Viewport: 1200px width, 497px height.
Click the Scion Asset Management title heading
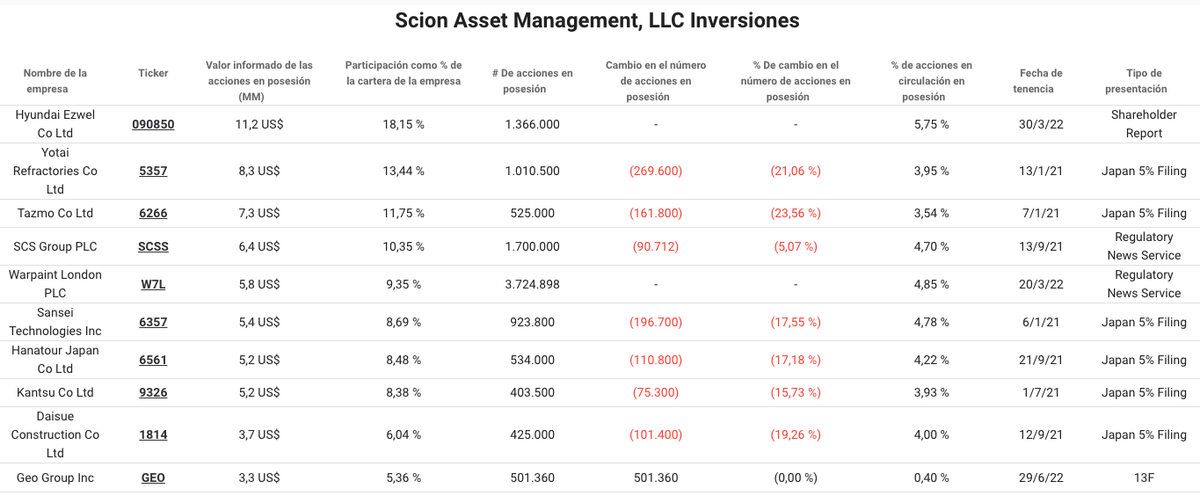[597, 20]
